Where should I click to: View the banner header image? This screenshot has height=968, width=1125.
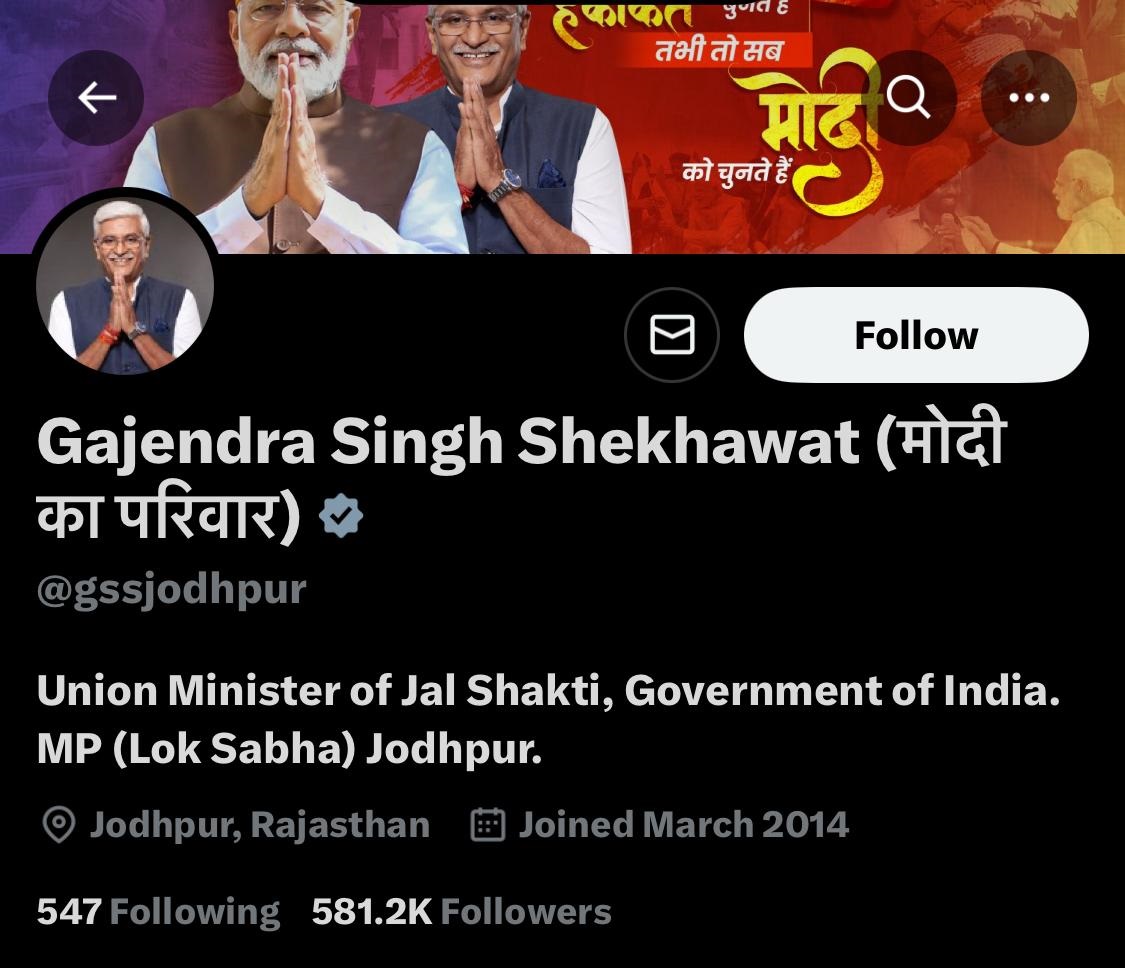(x=562, y=126)
